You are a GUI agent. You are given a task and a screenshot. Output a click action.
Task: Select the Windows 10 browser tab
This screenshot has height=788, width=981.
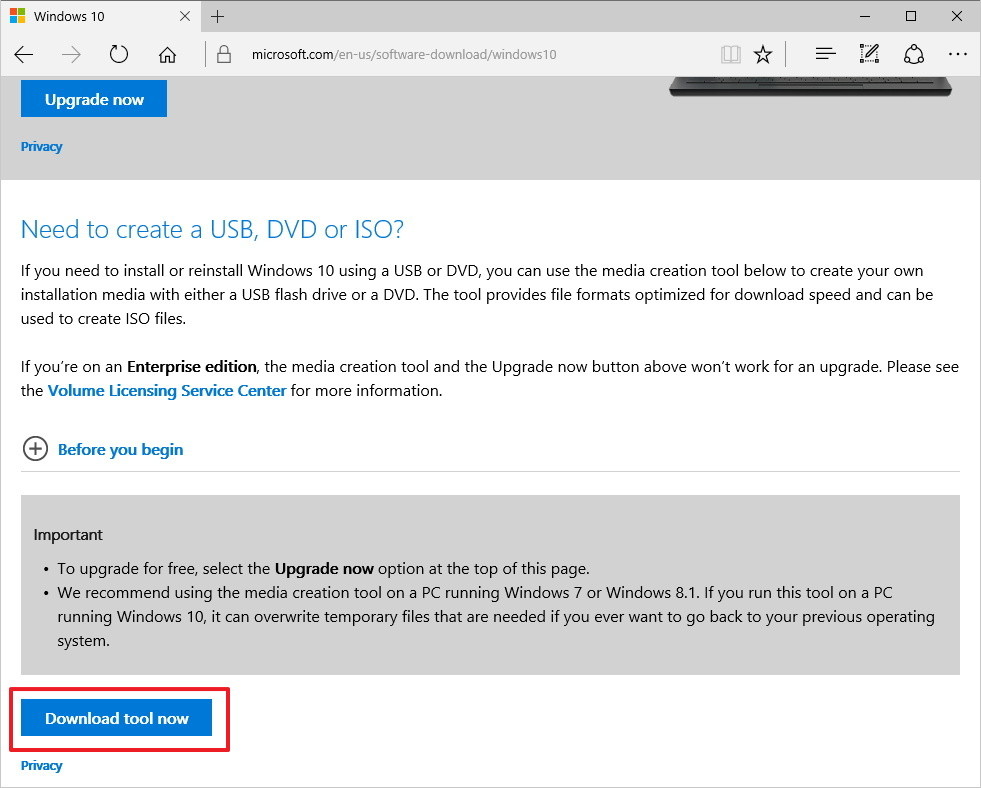point(100,16)
